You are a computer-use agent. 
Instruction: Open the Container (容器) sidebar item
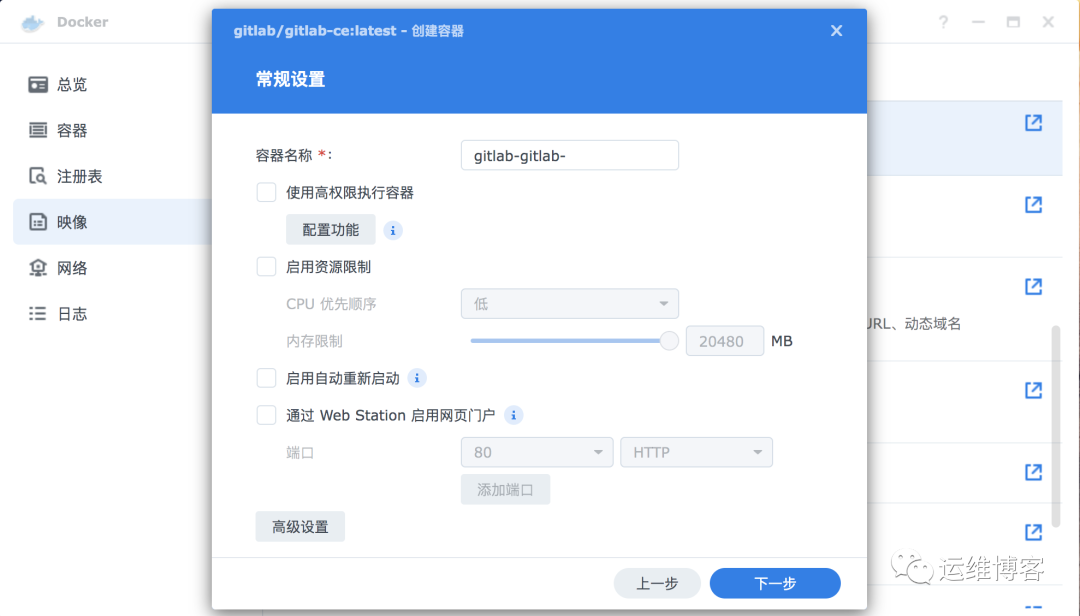(110, 130)
